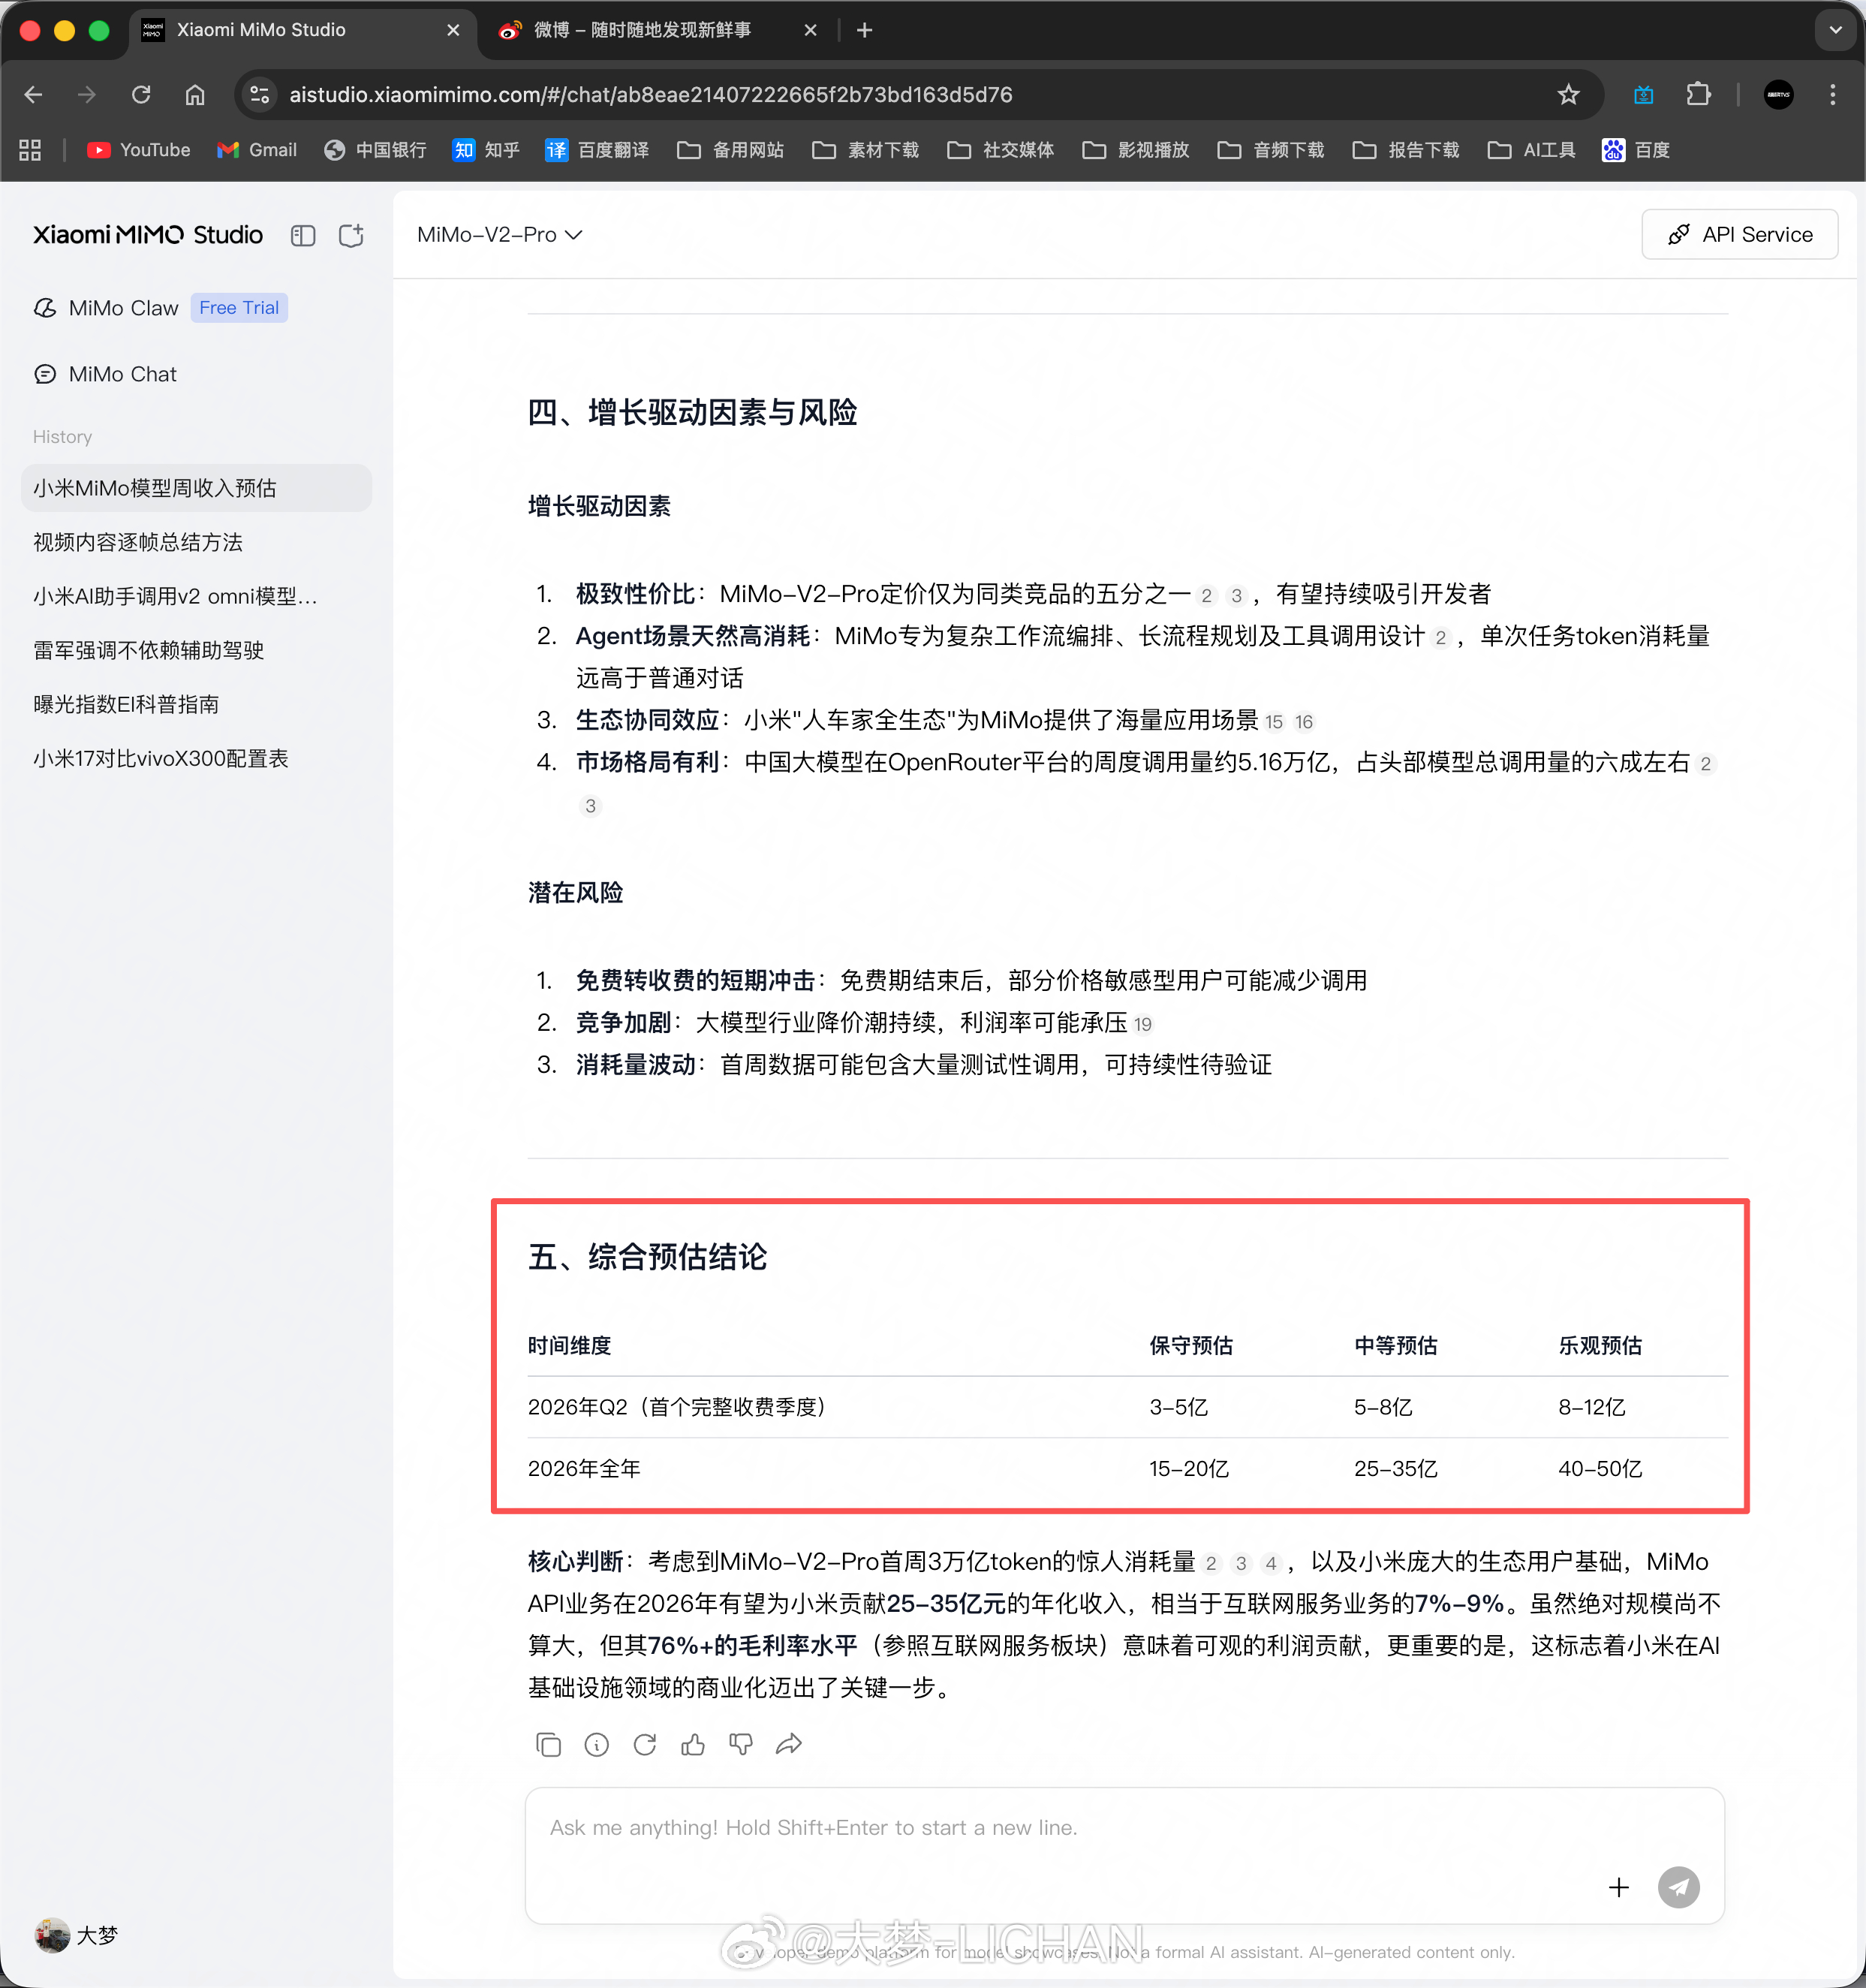Click the response info icon
Image resolution: width=1866 pixels, height=1988 pixels.
[596, 1745]
